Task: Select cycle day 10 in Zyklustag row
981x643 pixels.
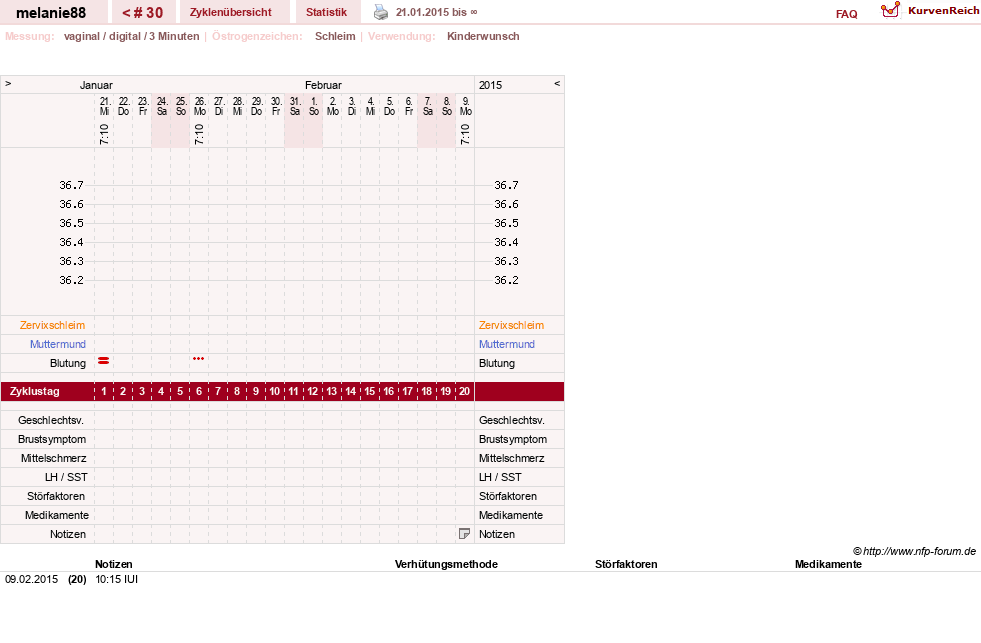Action: tap(275, 392)
